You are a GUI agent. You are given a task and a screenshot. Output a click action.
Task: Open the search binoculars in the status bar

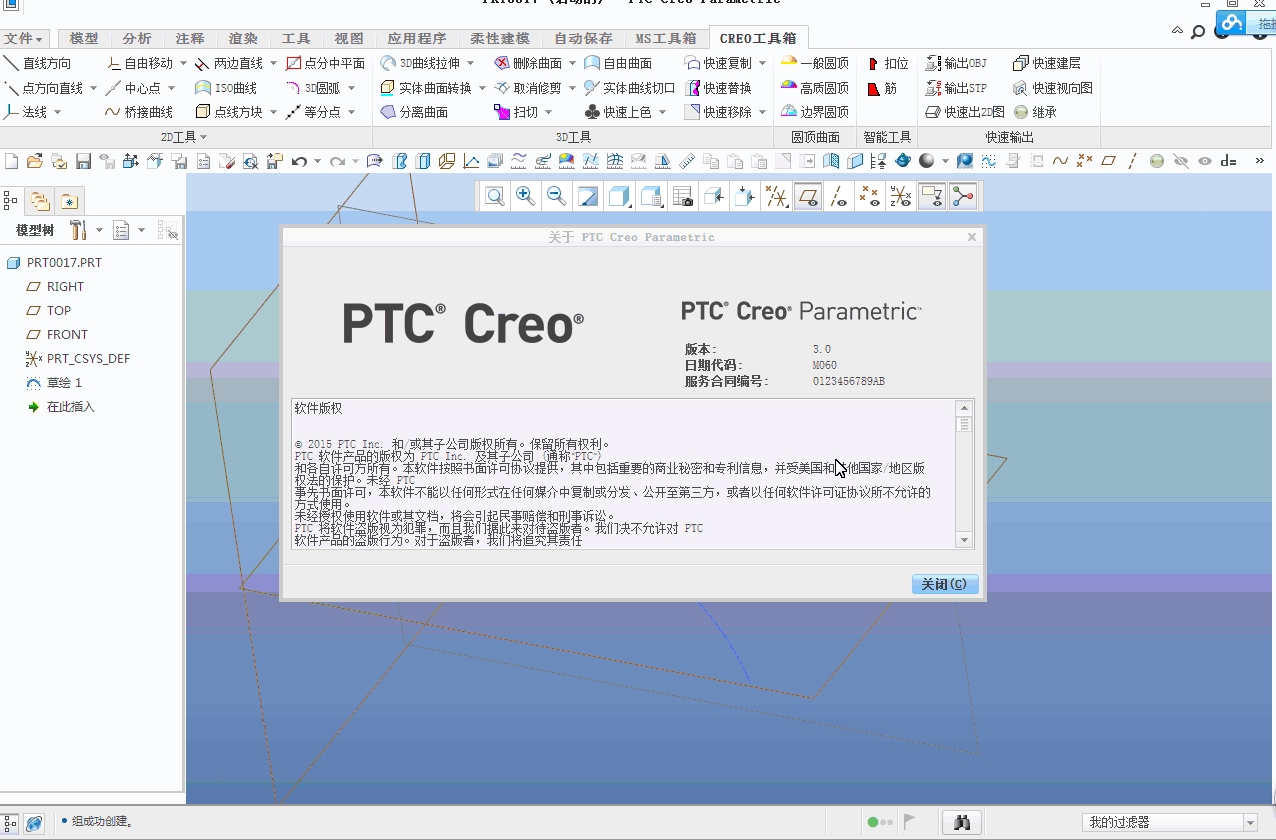pos(963,822)
